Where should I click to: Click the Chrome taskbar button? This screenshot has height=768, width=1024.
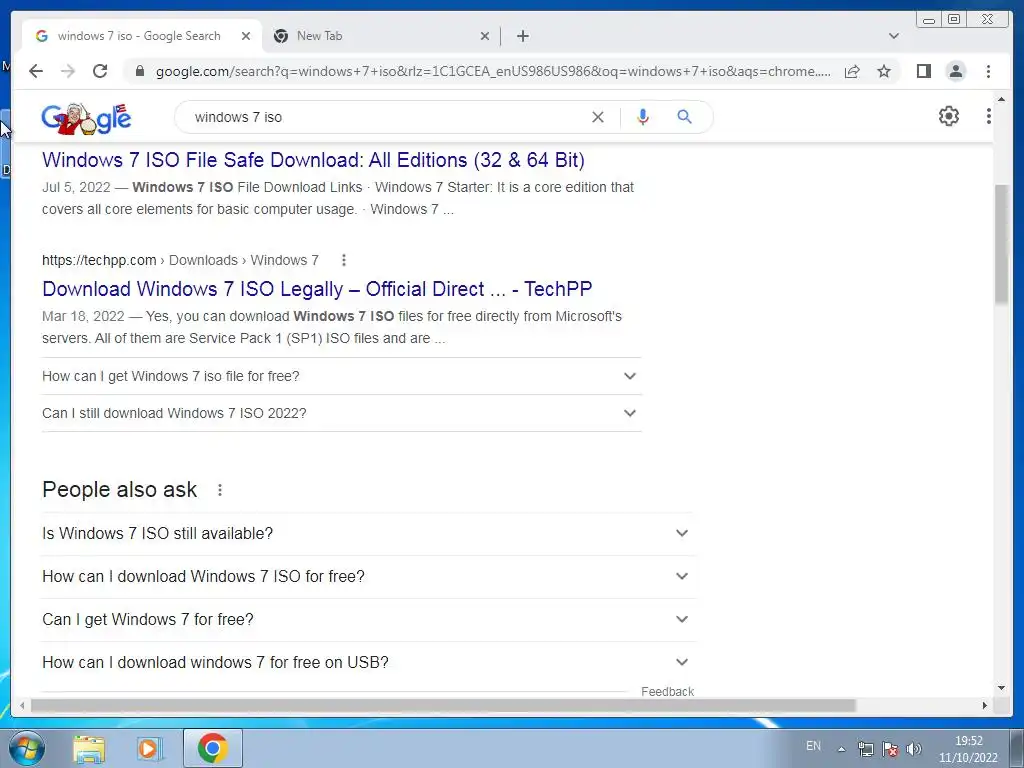(213, 748)
